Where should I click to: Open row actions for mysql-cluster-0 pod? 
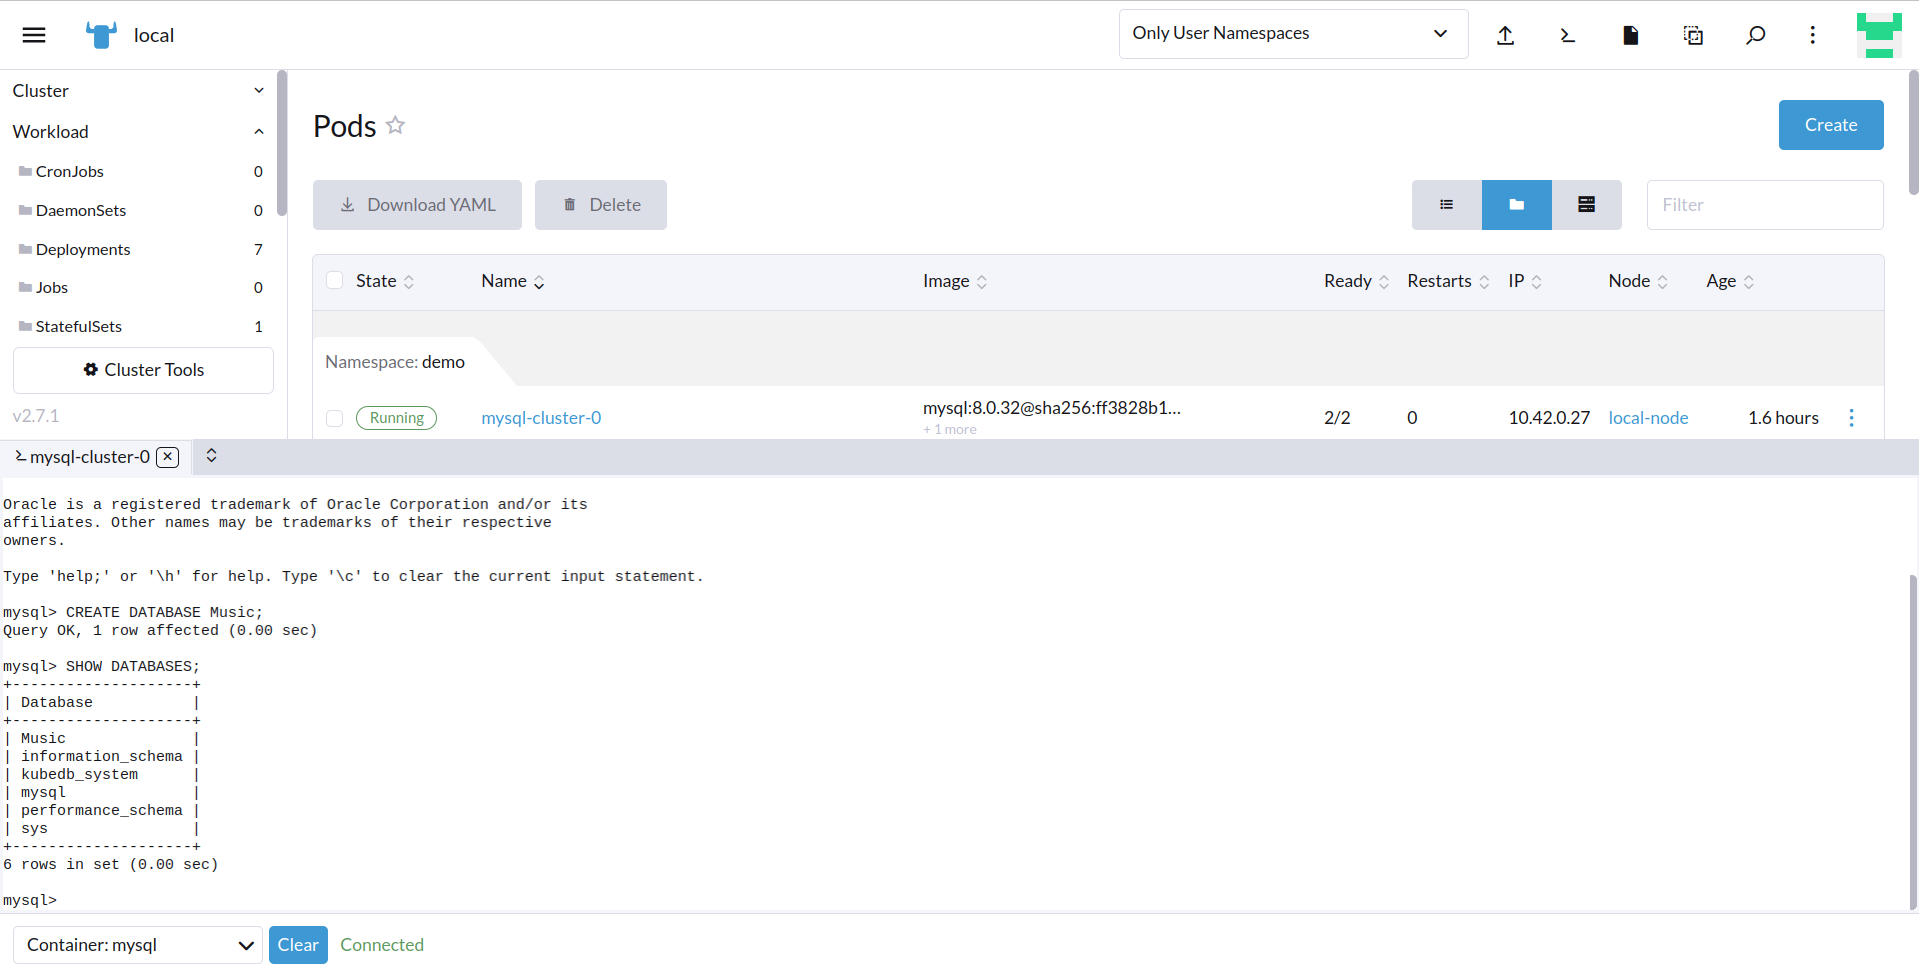(x=1851, y=418)
